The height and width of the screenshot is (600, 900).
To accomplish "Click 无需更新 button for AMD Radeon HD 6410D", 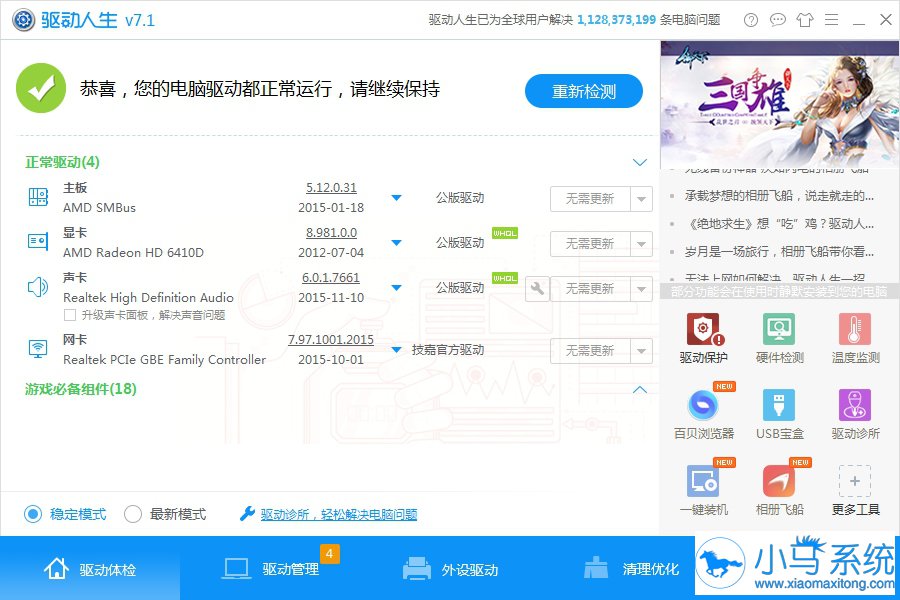I will pos(590,243).
